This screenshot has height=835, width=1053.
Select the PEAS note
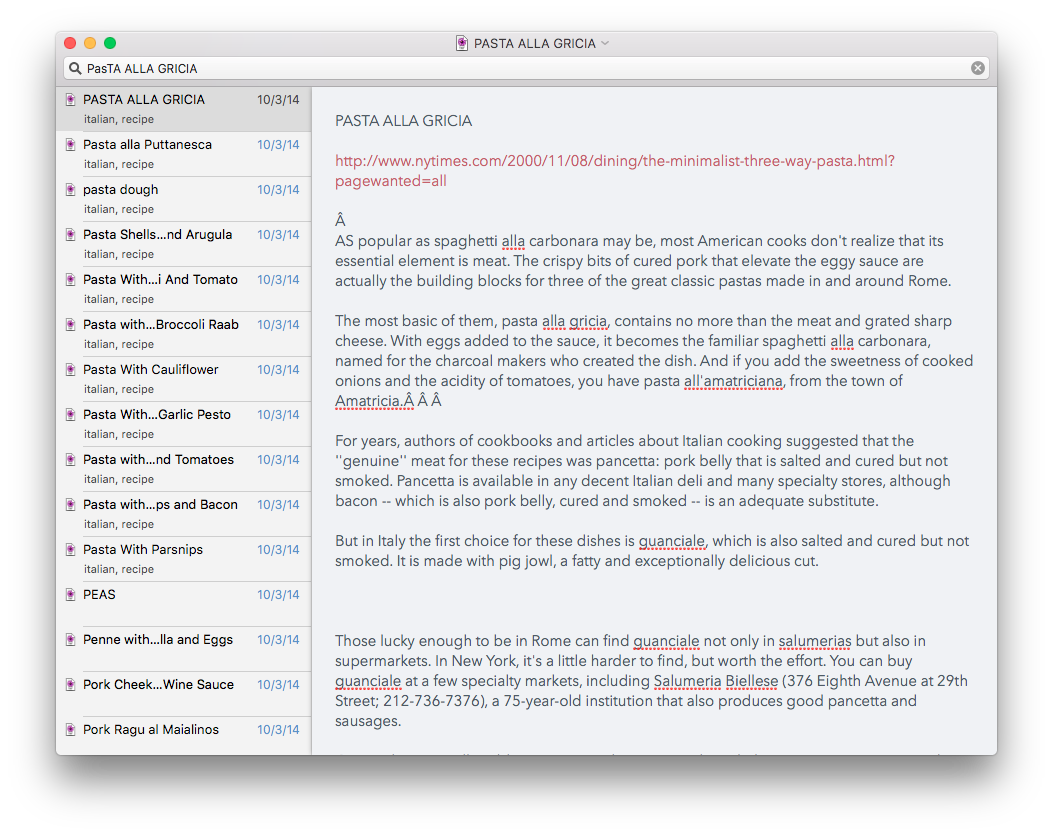(x=184, y=604)
